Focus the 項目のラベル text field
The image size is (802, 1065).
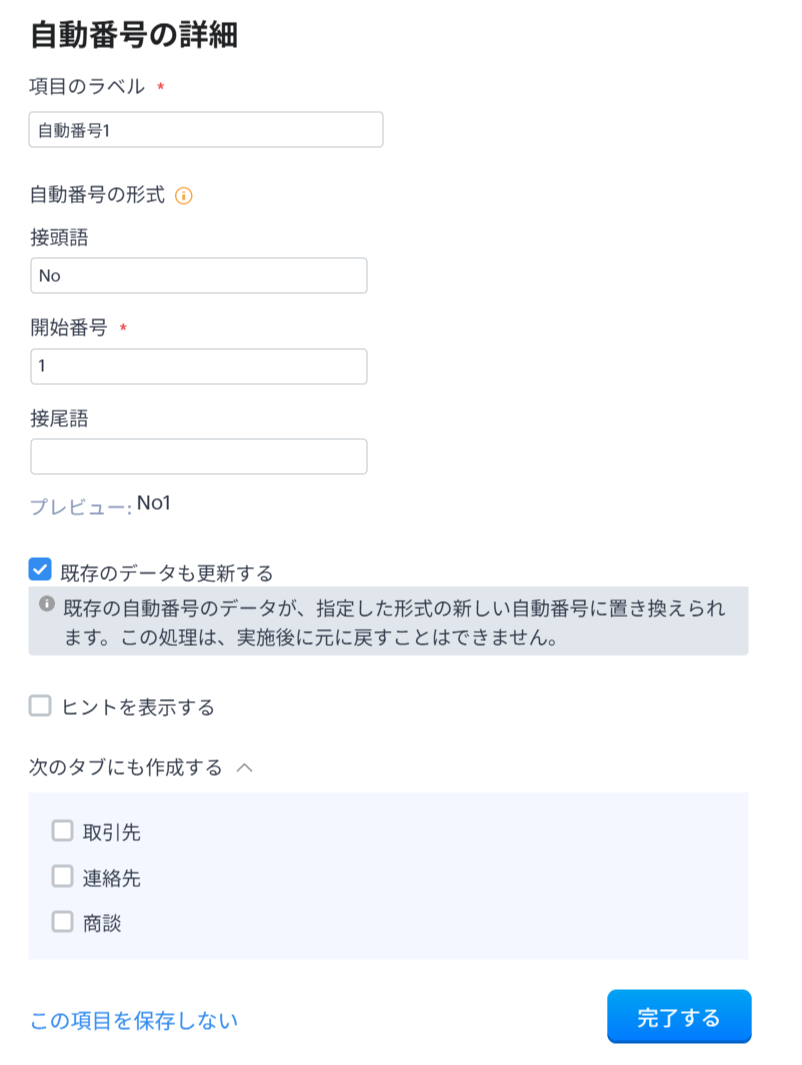pyautogui.click(x=206, y=130)
